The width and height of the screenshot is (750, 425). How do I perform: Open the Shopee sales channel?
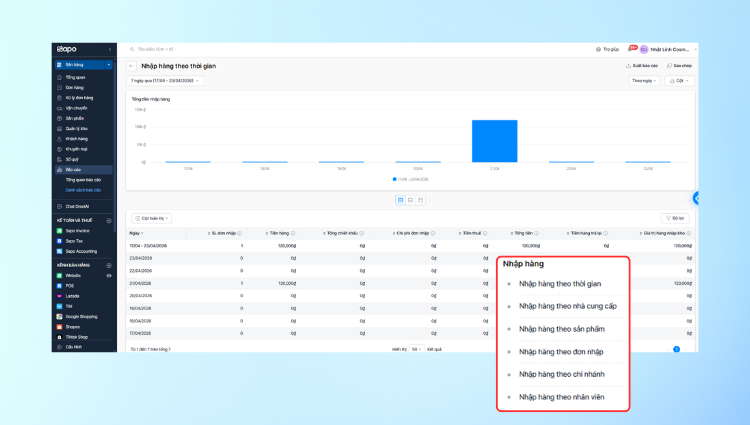click(x=71, y=326)
